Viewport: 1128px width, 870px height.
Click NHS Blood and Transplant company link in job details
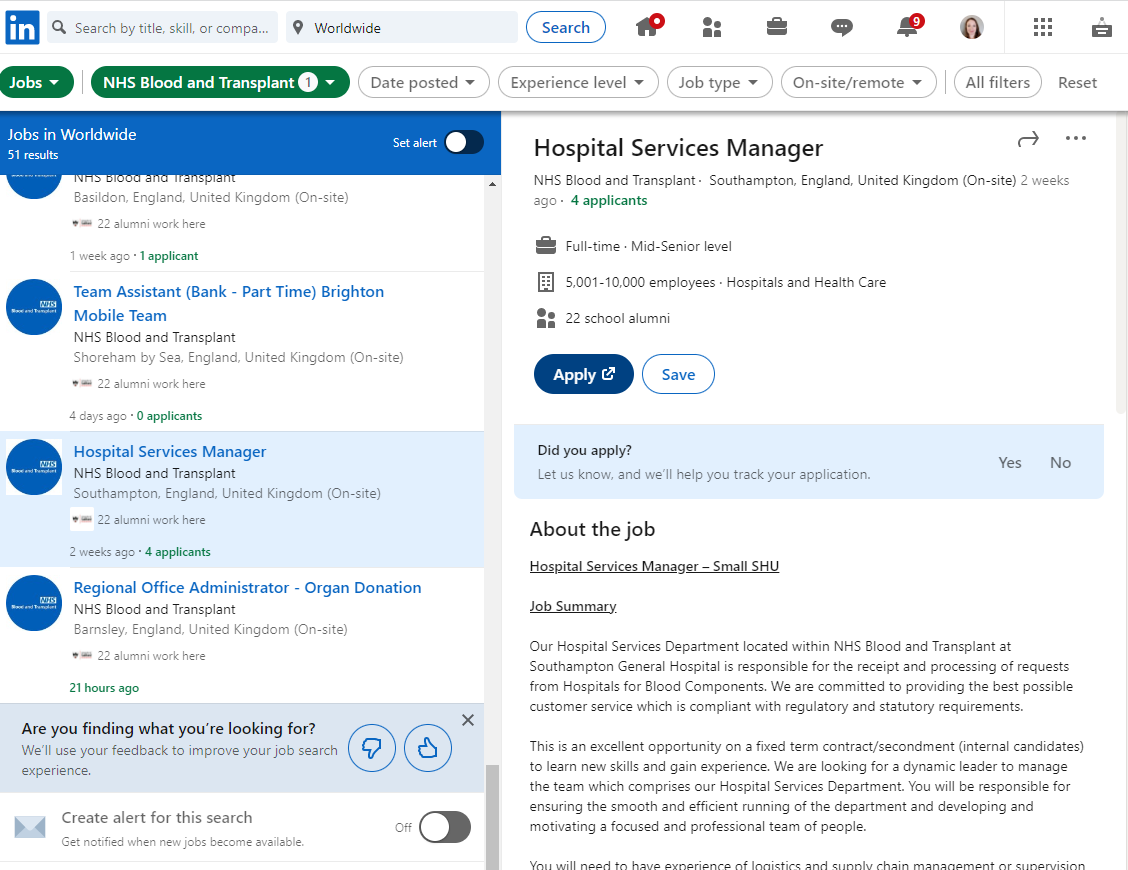pos(614,180)
